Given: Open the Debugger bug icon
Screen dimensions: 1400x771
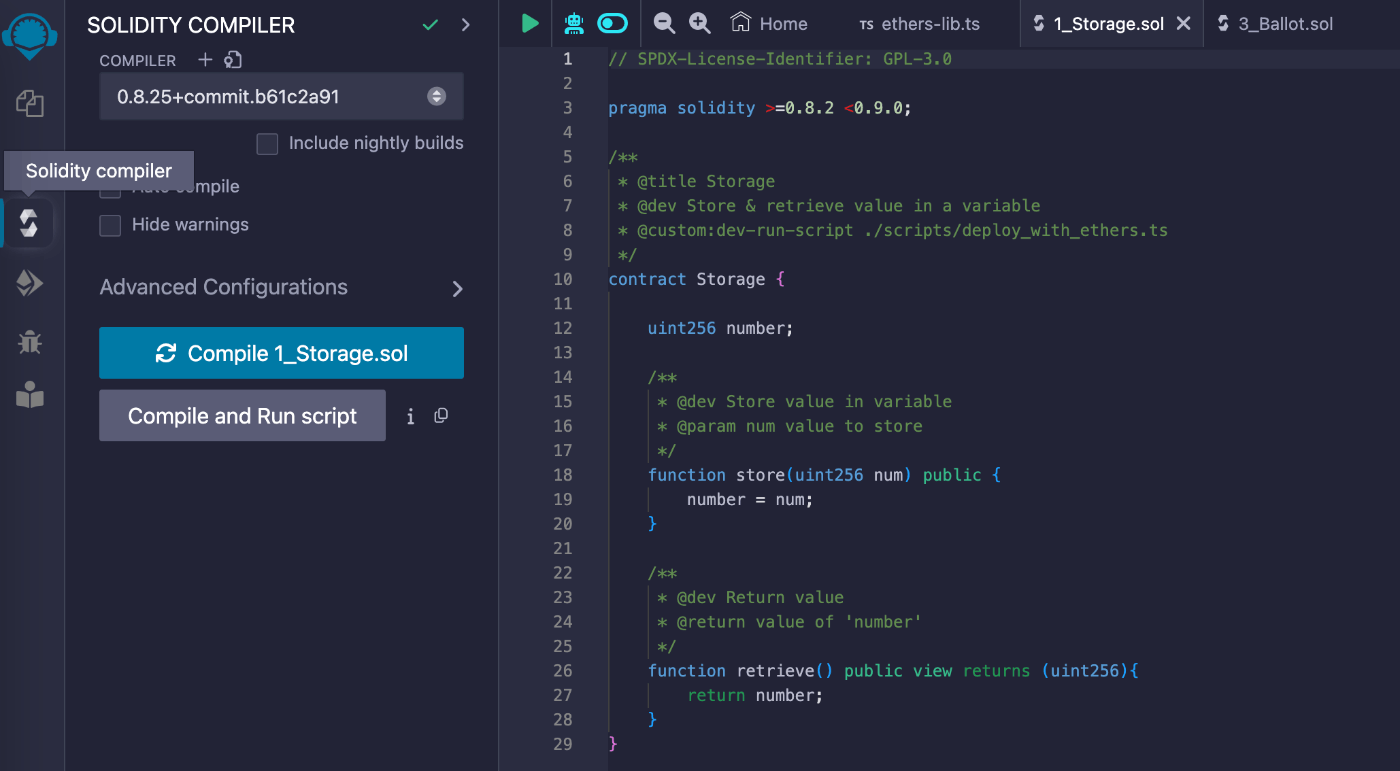Looking at the screenshot, I should [30, 343].
